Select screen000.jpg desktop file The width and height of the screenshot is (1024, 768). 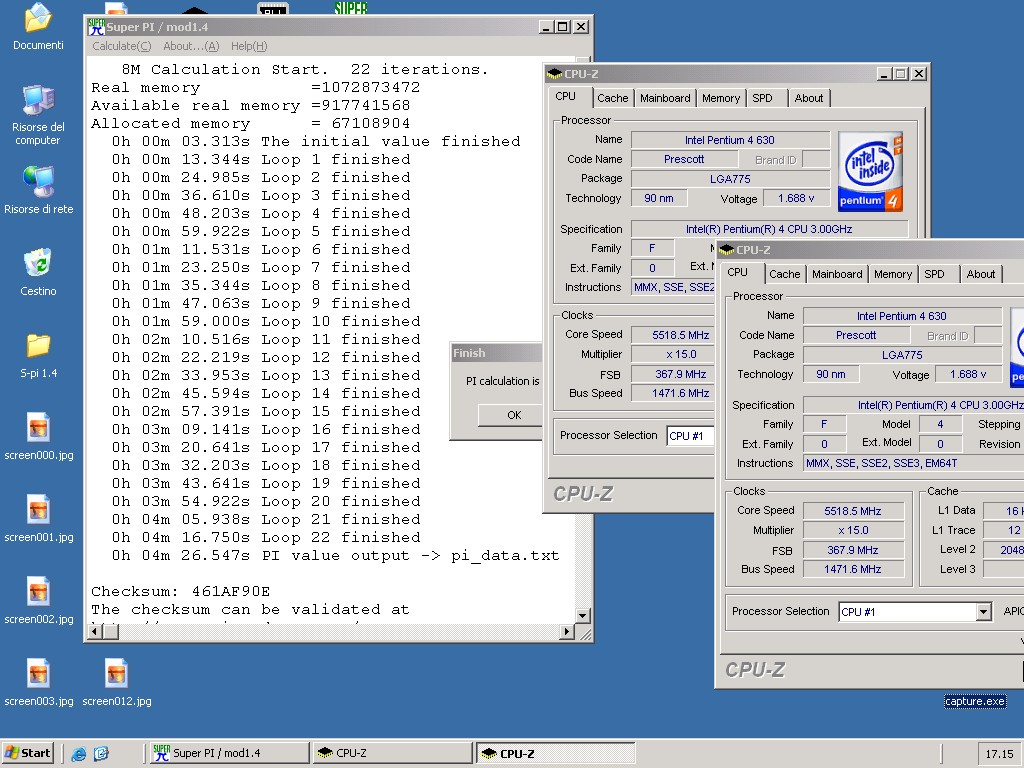point(39,436)
